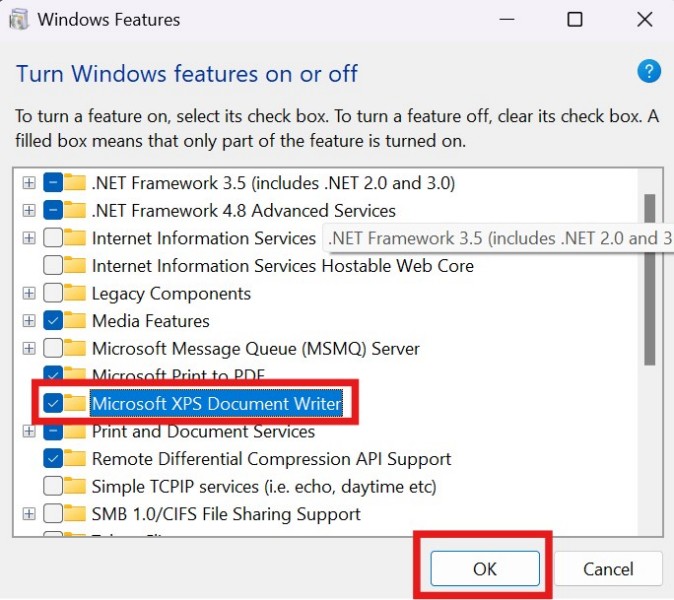The image size is (674, 600).
Task: Uncheck the Microsoft XPS Document Writer checkbox
Action: pyautogui.click(x=53, y=403)
